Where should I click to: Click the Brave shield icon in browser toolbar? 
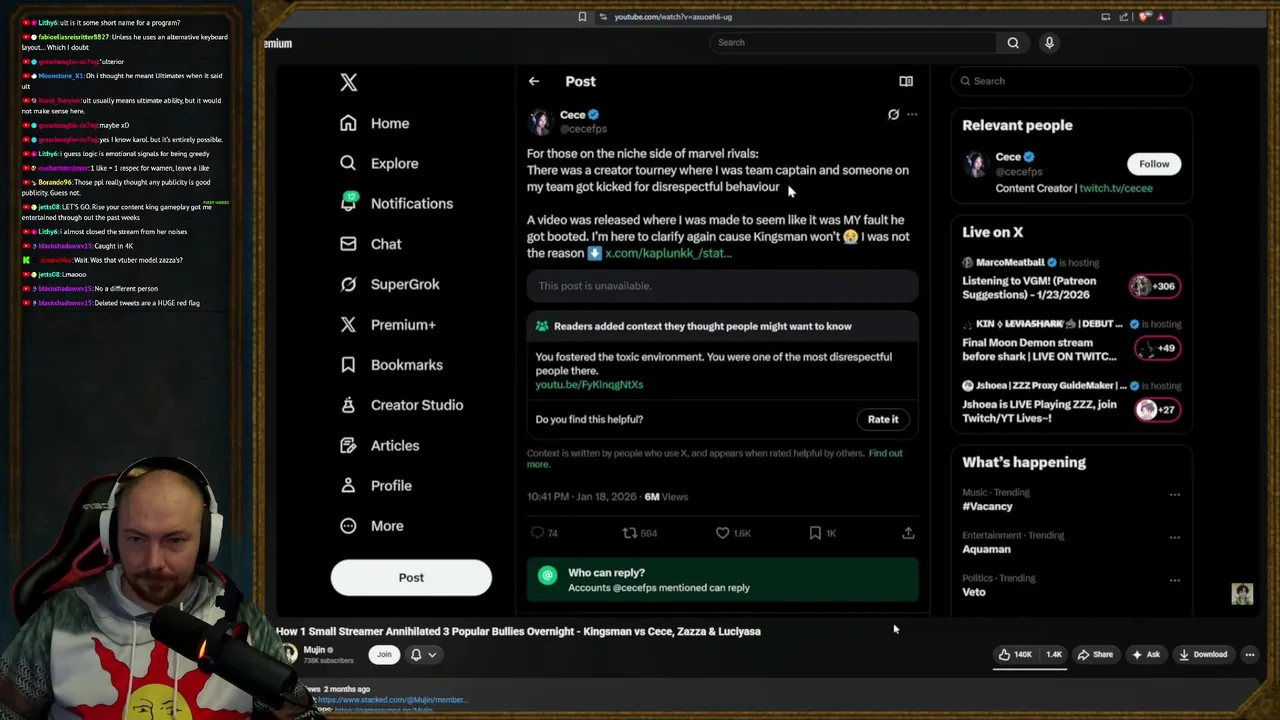click(x=1145, y=17)
